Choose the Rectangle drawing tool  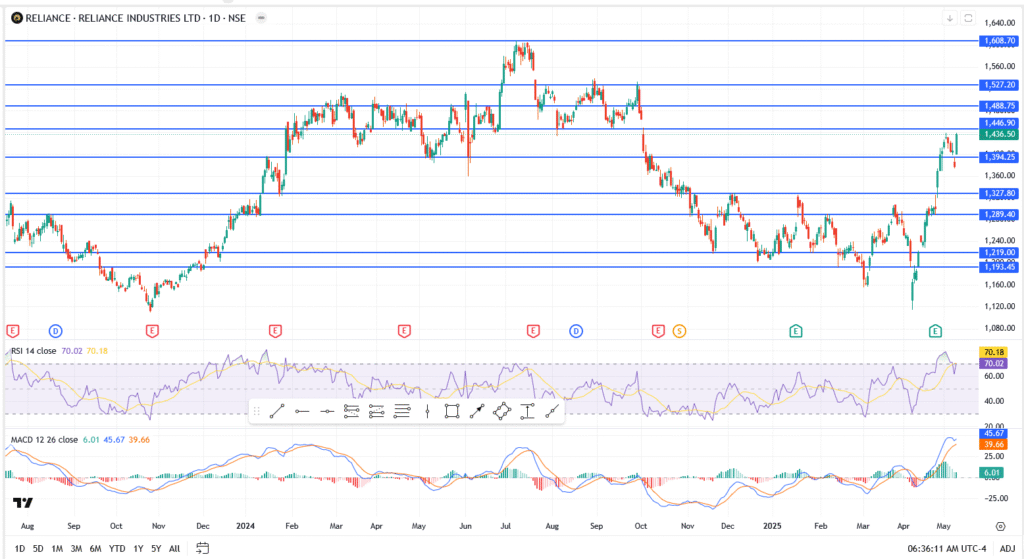pyautogui.click(x=451, y=410)
